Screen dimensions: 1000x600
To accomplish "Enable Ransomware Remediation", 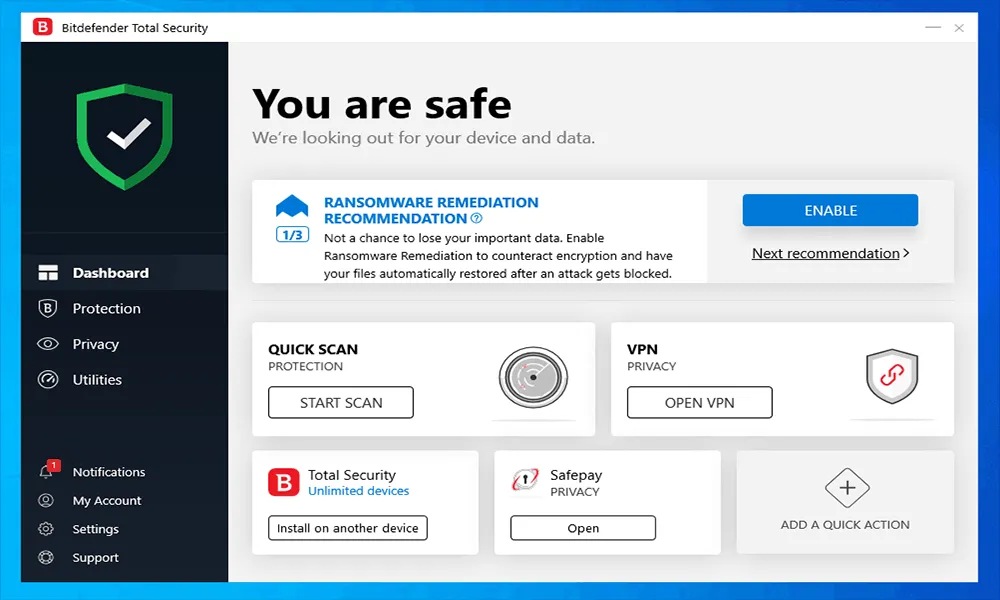I will click(x=829, y=210).
